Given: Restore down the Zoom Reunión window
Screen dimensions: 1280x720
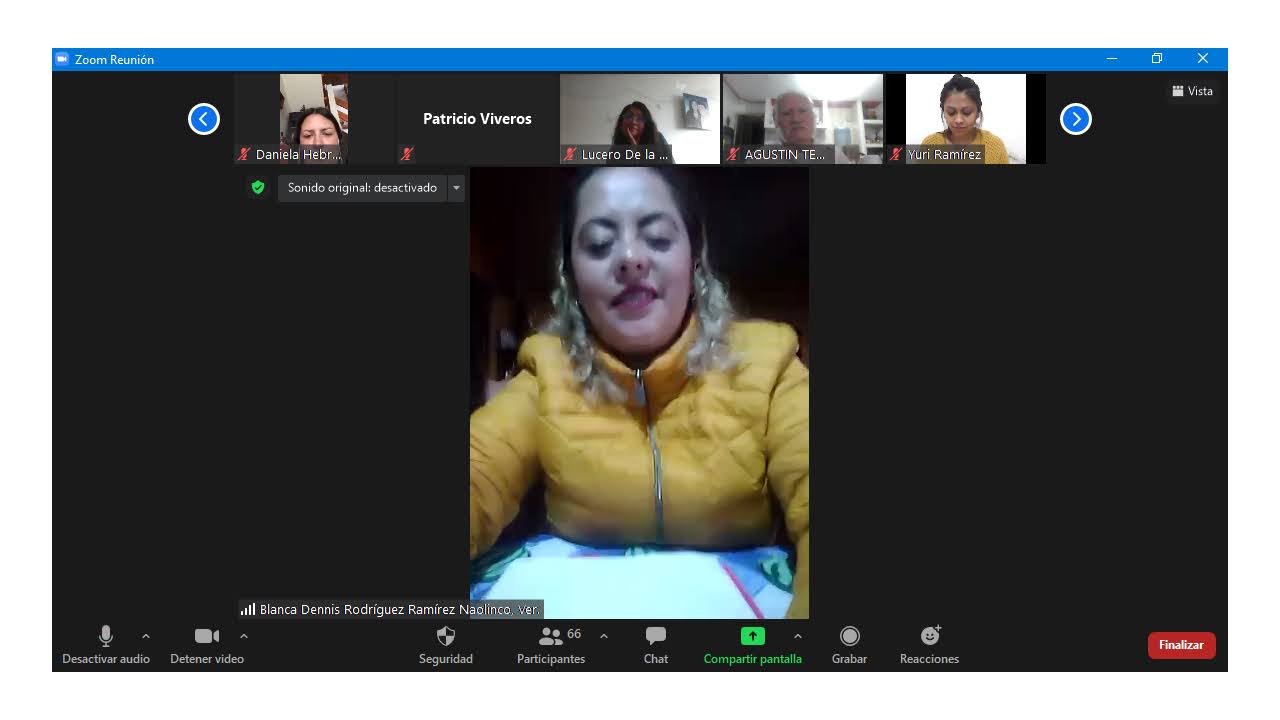Looking at the screenshot, I should point(1157,59).
